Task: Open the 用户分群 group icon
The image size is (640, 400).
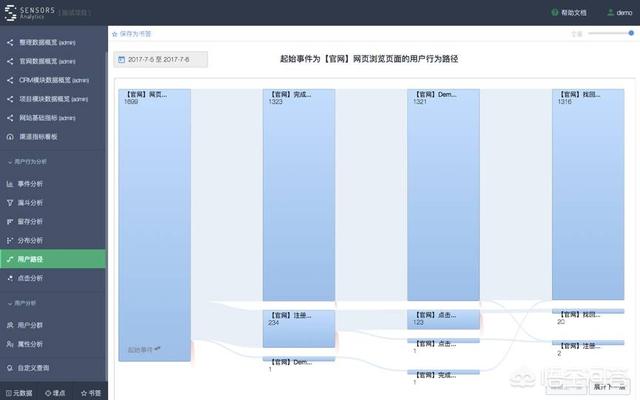Action: (10, 325)
